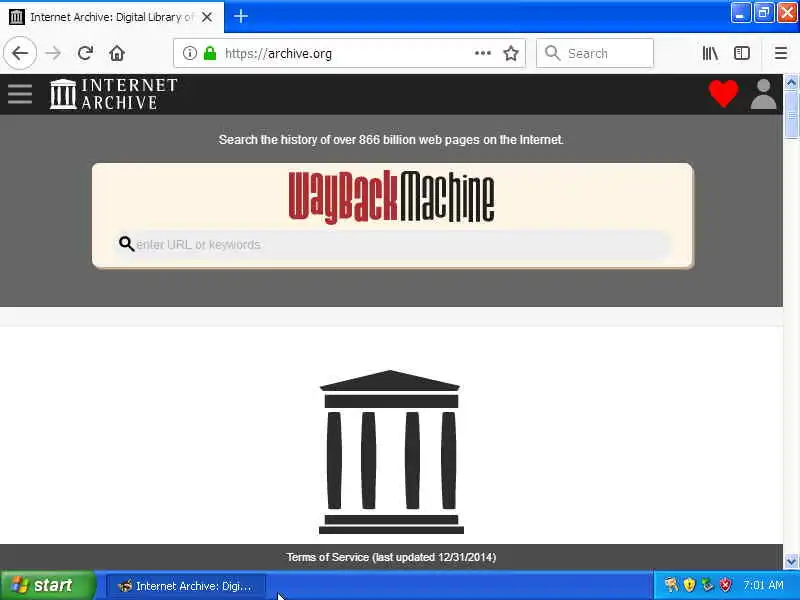Image resolution: width=800 pixels, height=600 pixels.
Task: Select the Internet Archive browser tab
Action: point(112,17)
